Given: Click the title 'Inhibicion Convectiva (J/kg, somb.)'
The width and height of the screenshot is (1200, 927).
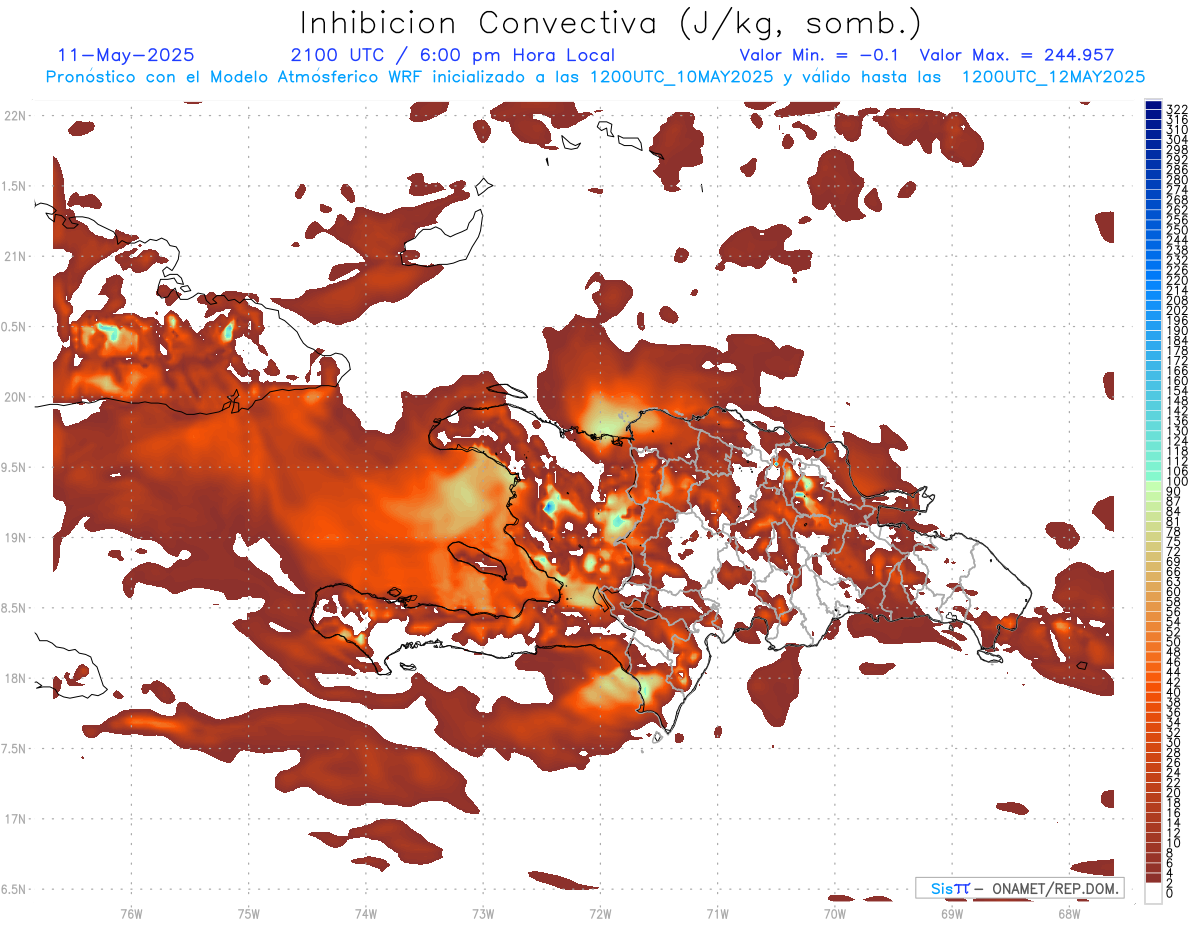Looking at the screenshot, I should point(611,23).
